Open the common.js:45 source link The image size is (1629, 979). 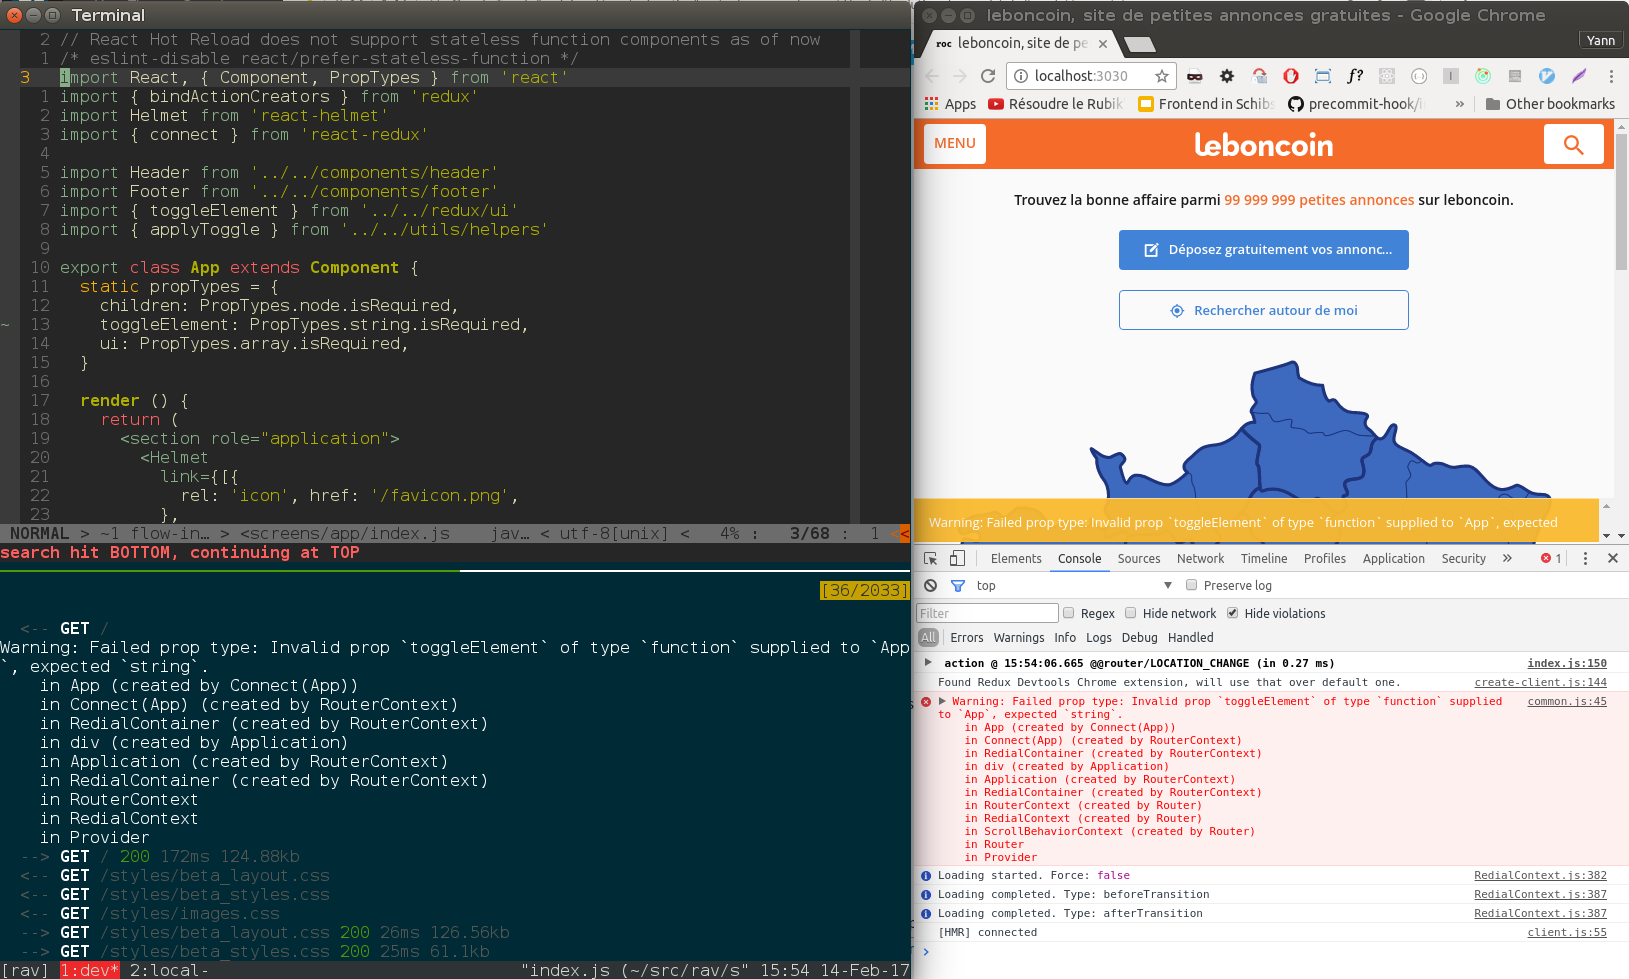(1567, 702)
